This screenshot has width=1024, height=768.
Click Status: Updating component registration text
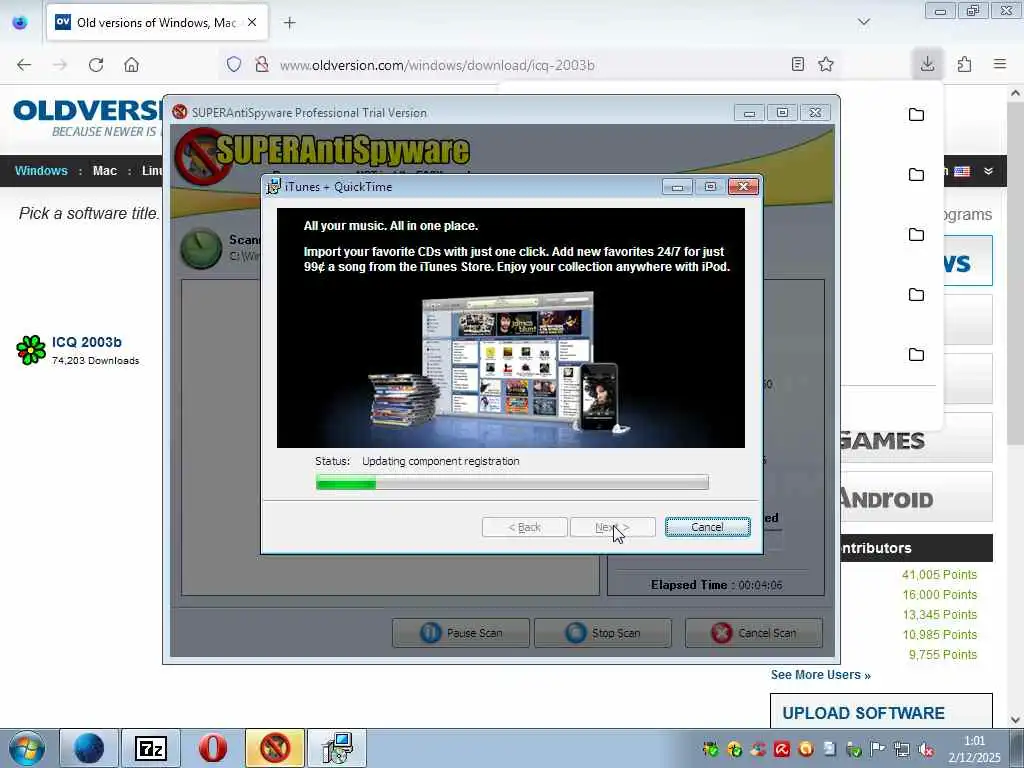(417, 461)
